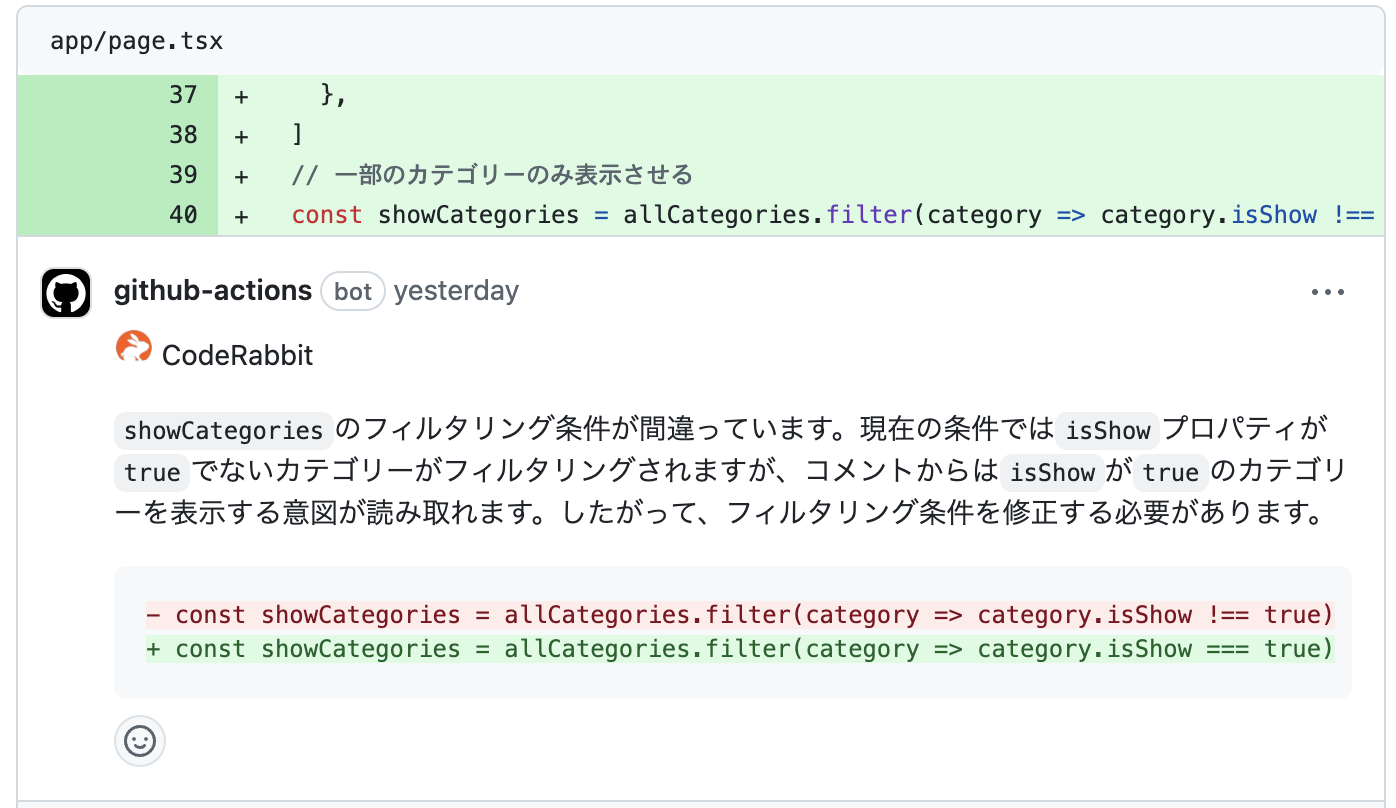Image resolution: width=1396 pixels, height=808 pixels.
Task: Click the isShow inline code span
Action: pos(1107,430)
